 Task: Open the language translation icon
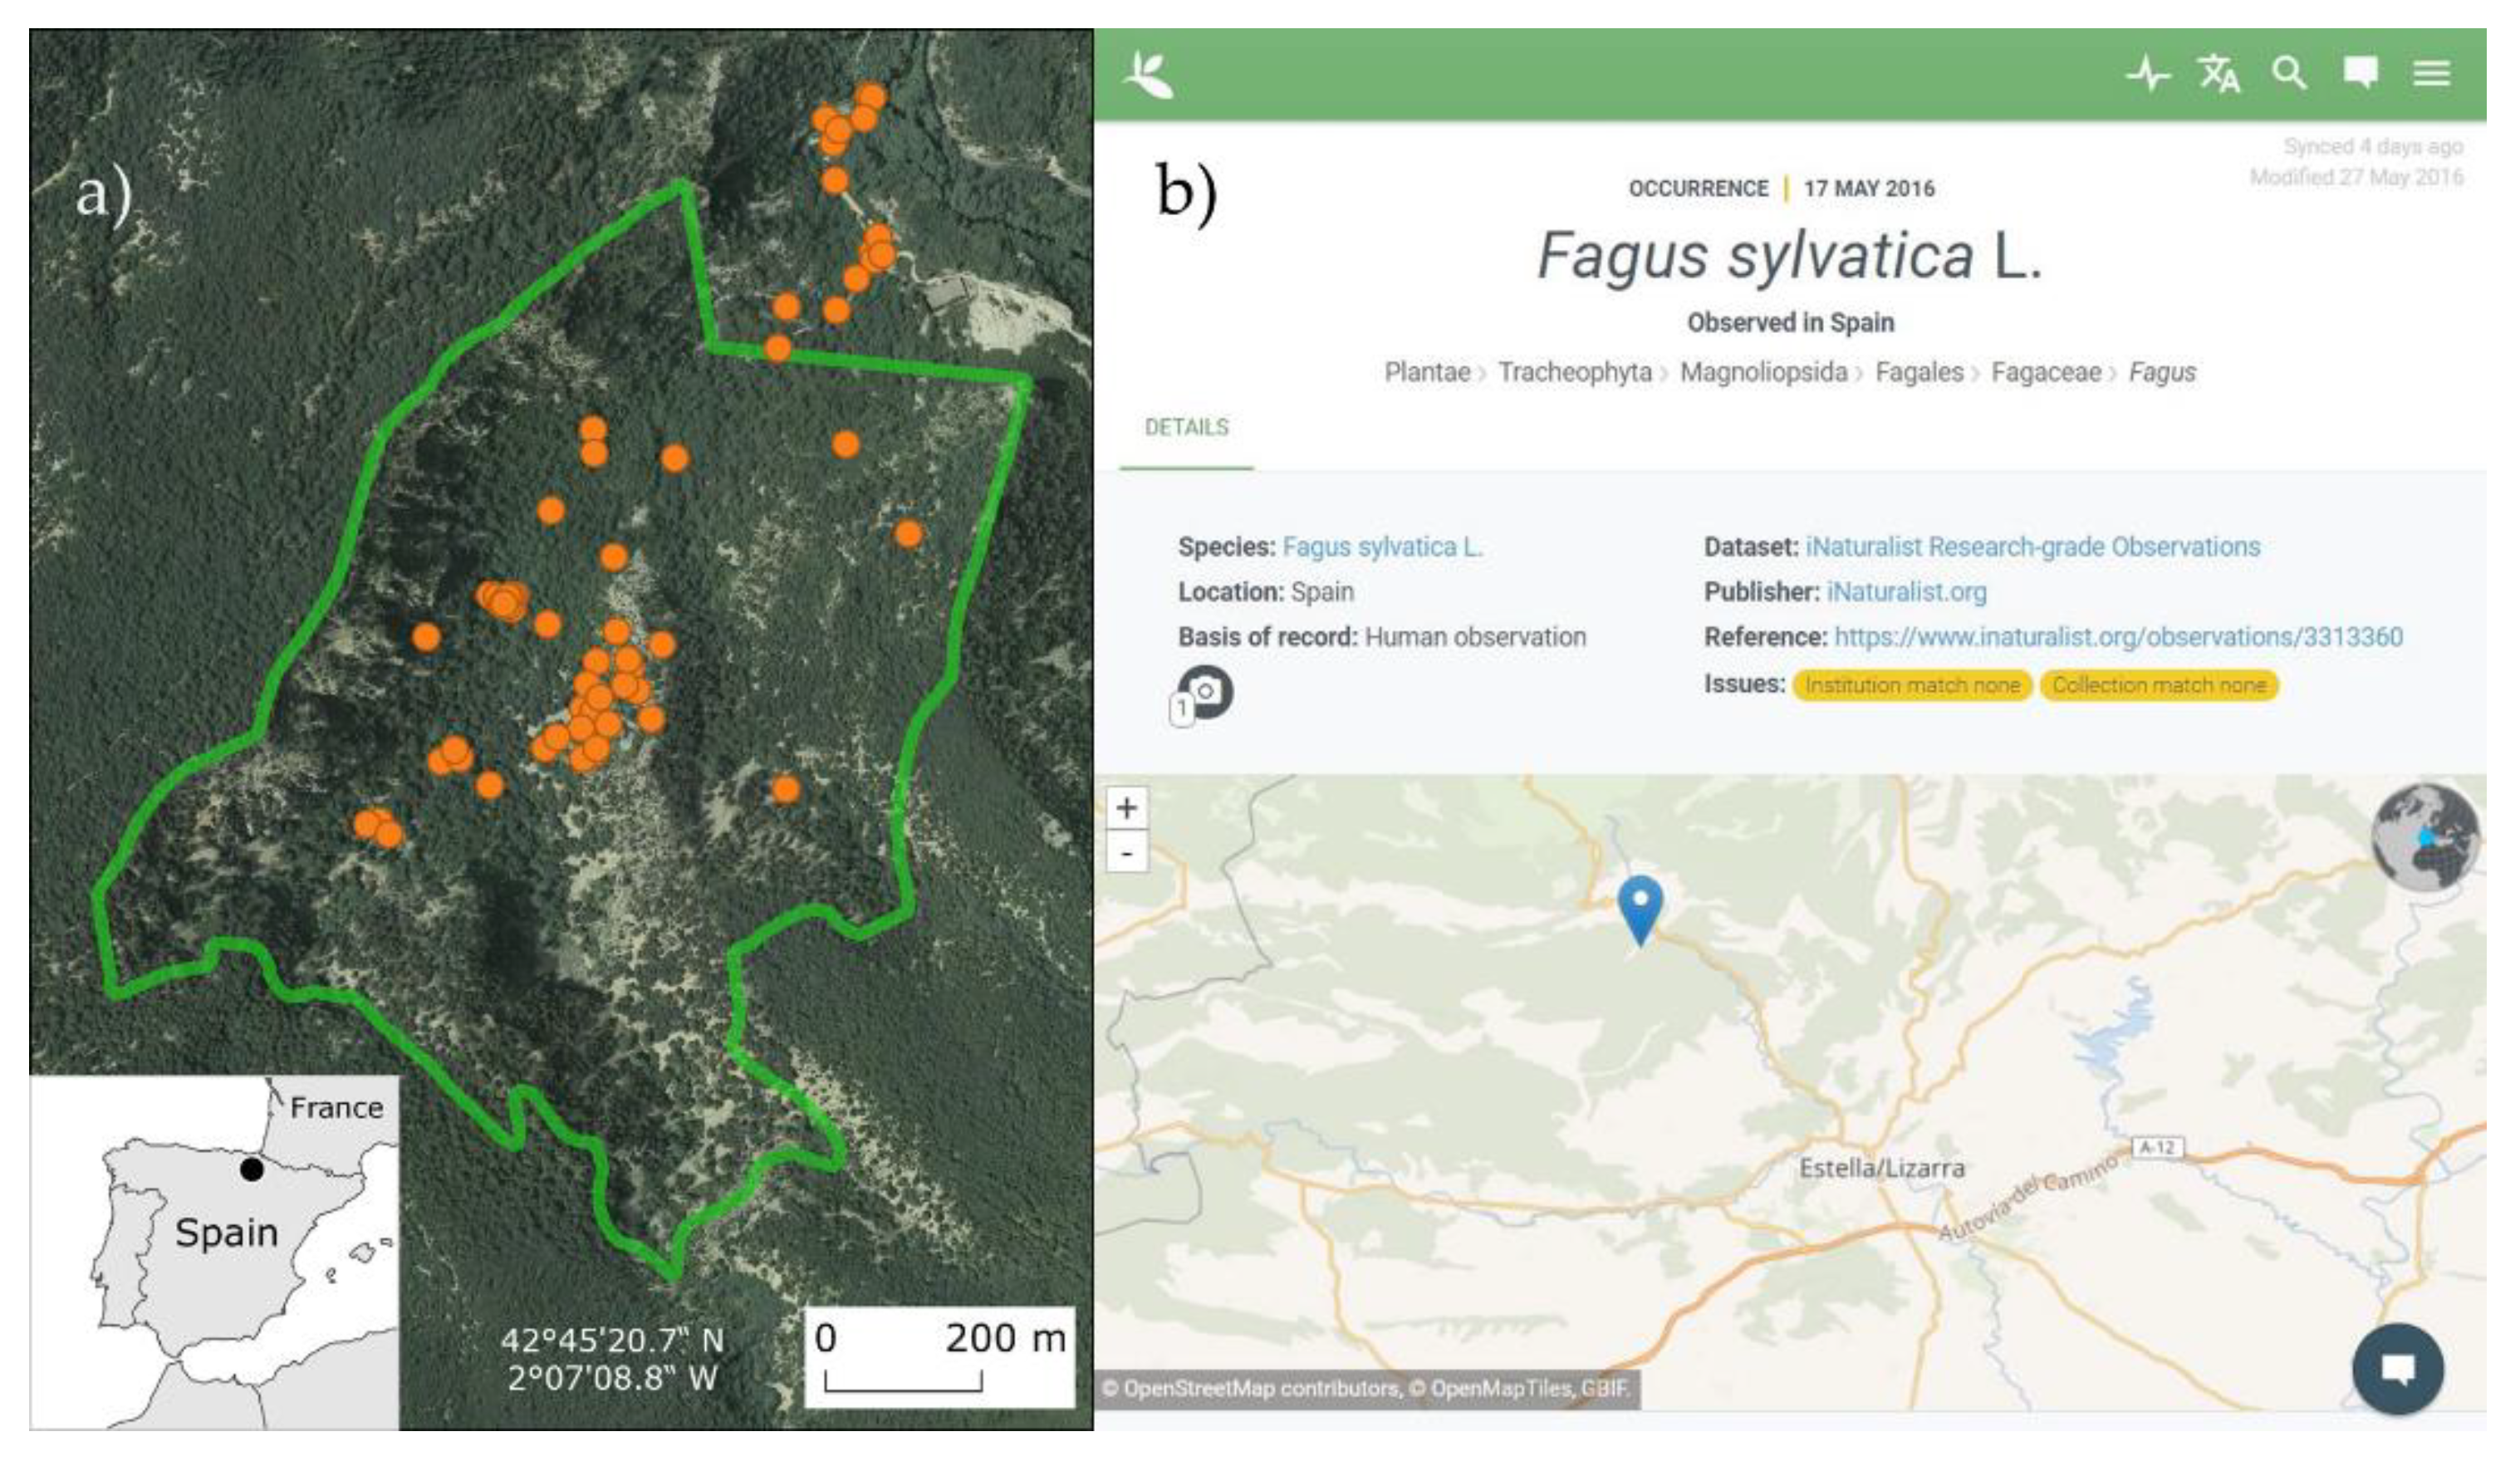pyautogui.click(x=2218, y=74)
